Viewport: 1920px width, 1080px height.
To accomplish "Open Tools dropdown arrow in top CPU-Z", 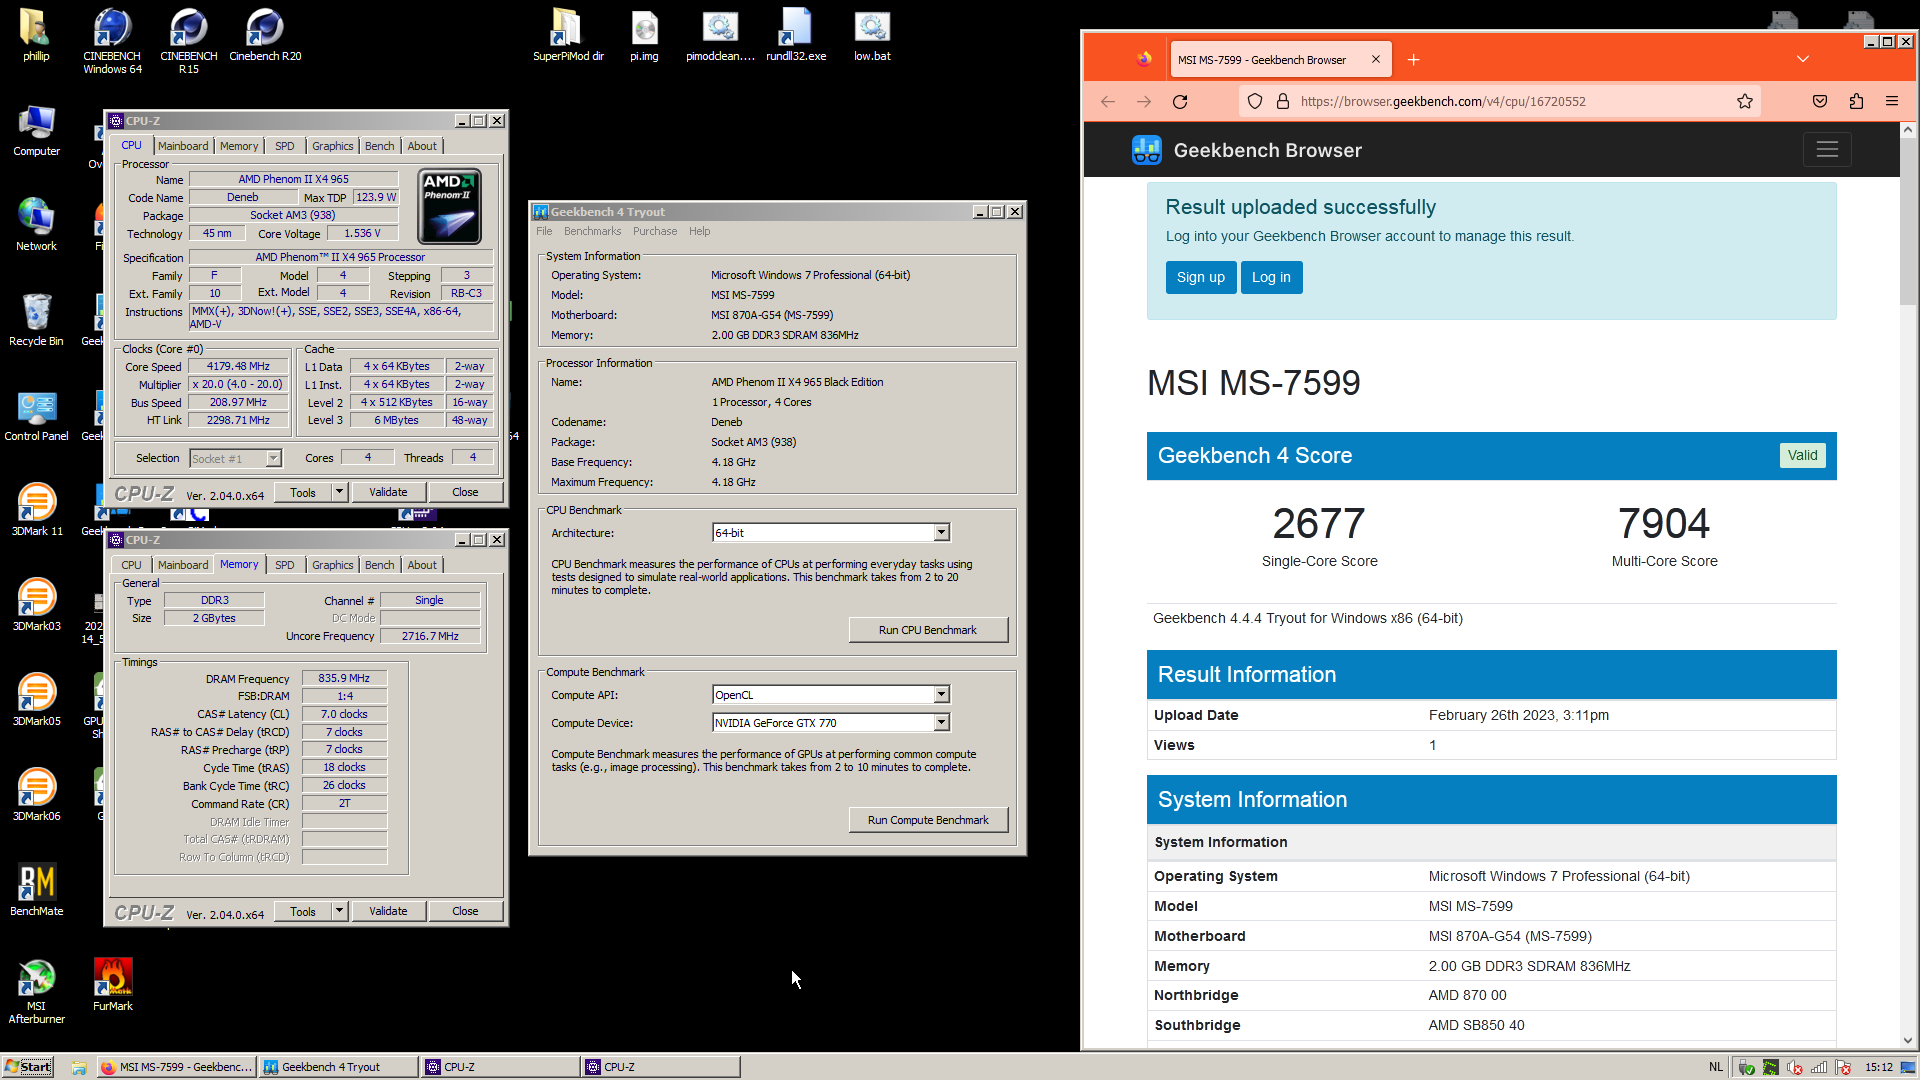I will point(340,492).
